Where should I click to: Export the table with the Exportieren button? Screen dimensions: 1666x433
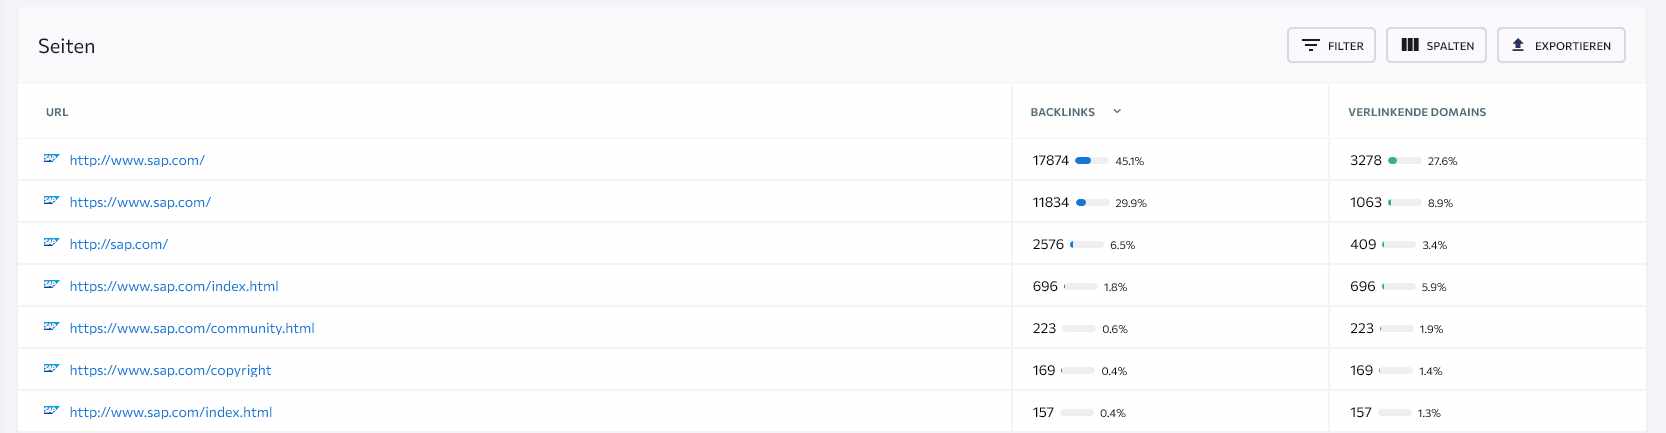coord(1561,45)
